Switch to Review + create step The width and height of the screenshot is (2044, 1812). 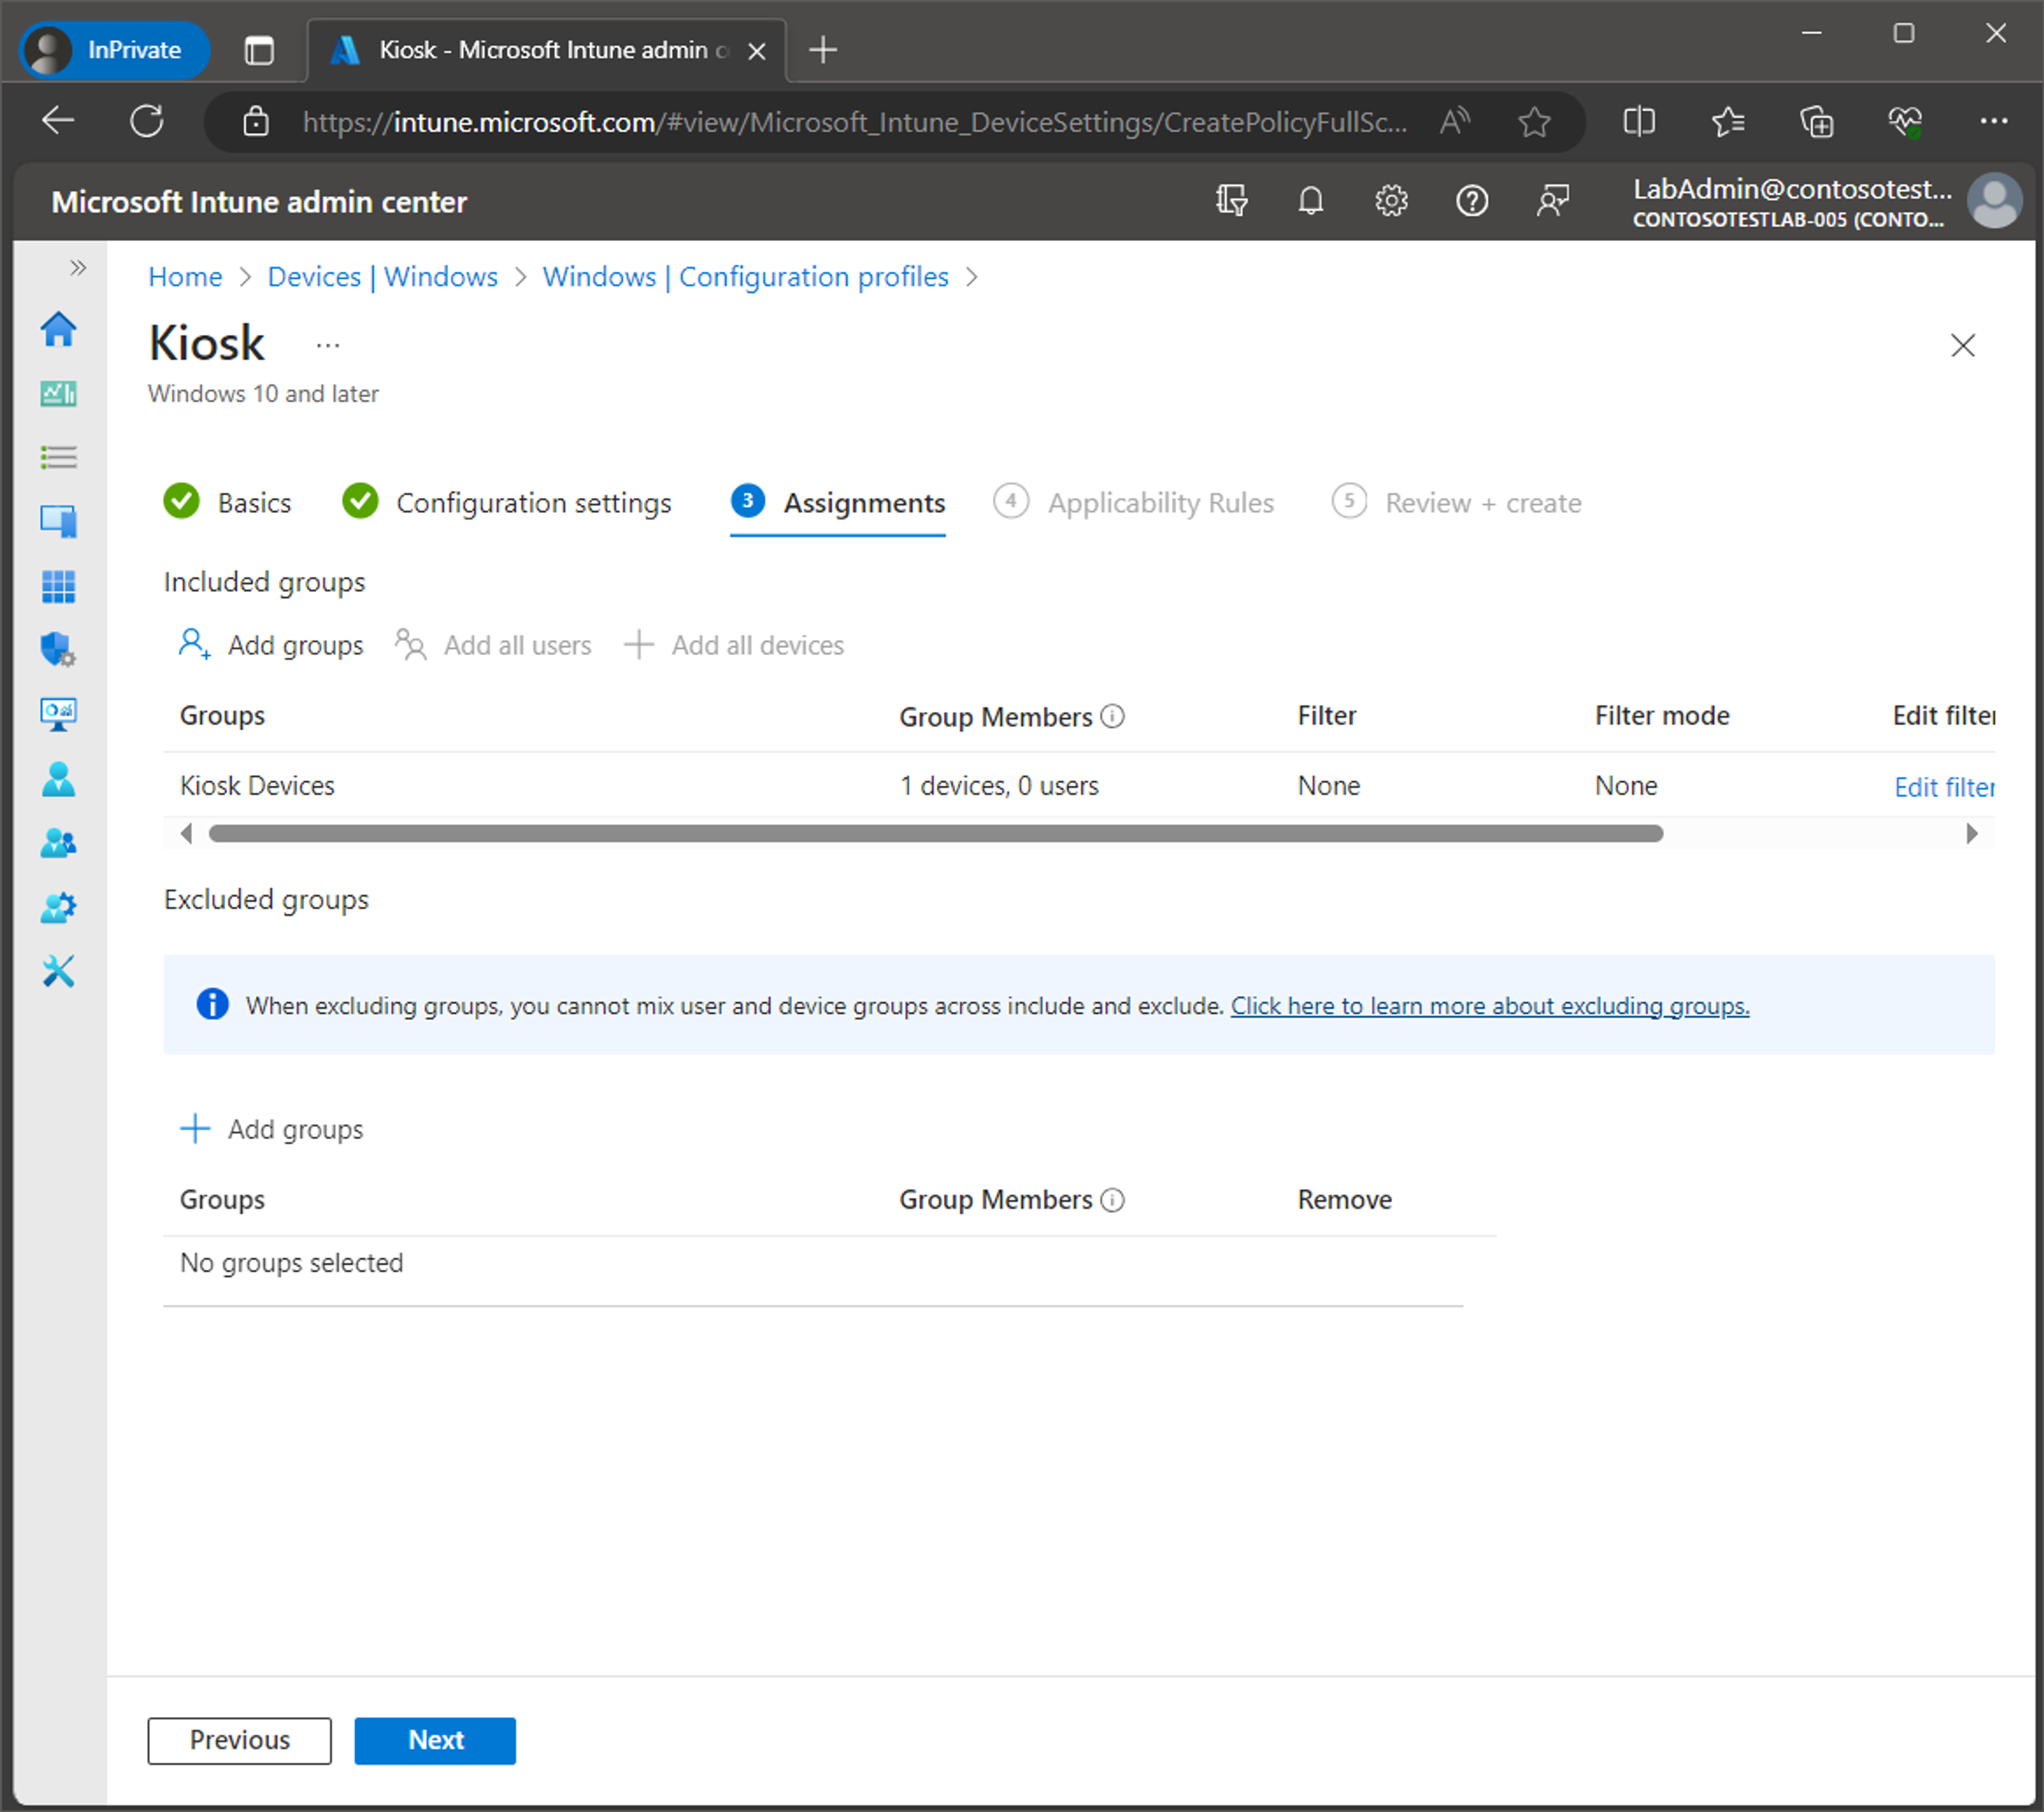[x=1456, y=502]
